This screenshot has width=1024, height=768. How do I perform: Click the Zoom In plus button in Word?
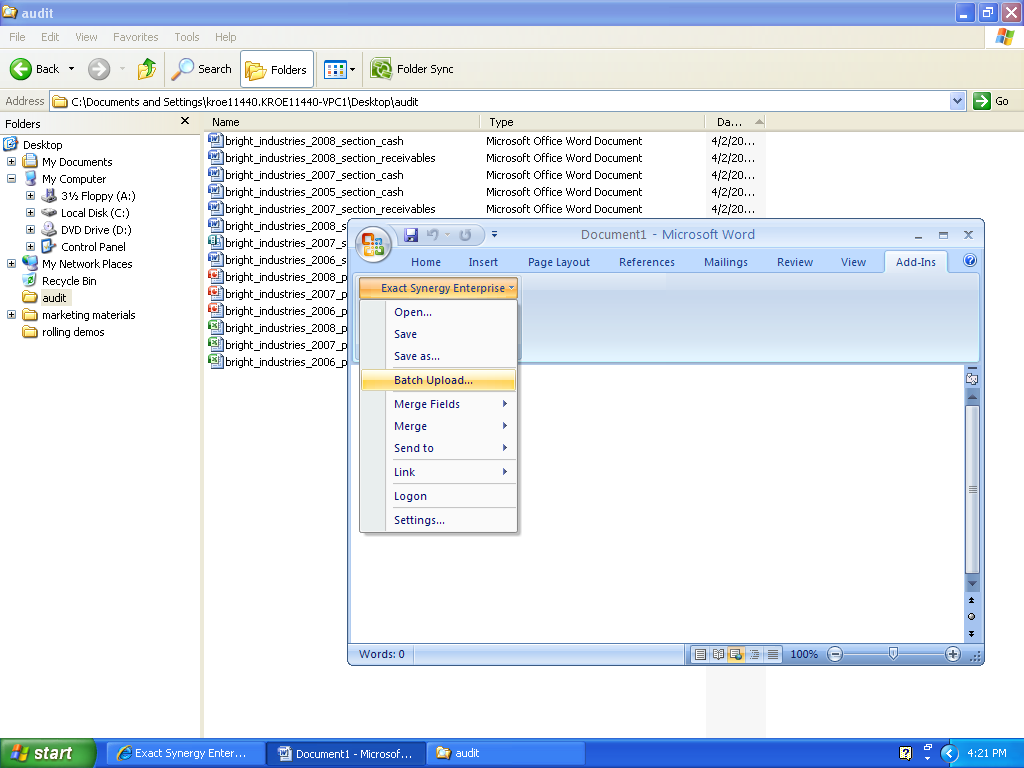pos(953,654)
